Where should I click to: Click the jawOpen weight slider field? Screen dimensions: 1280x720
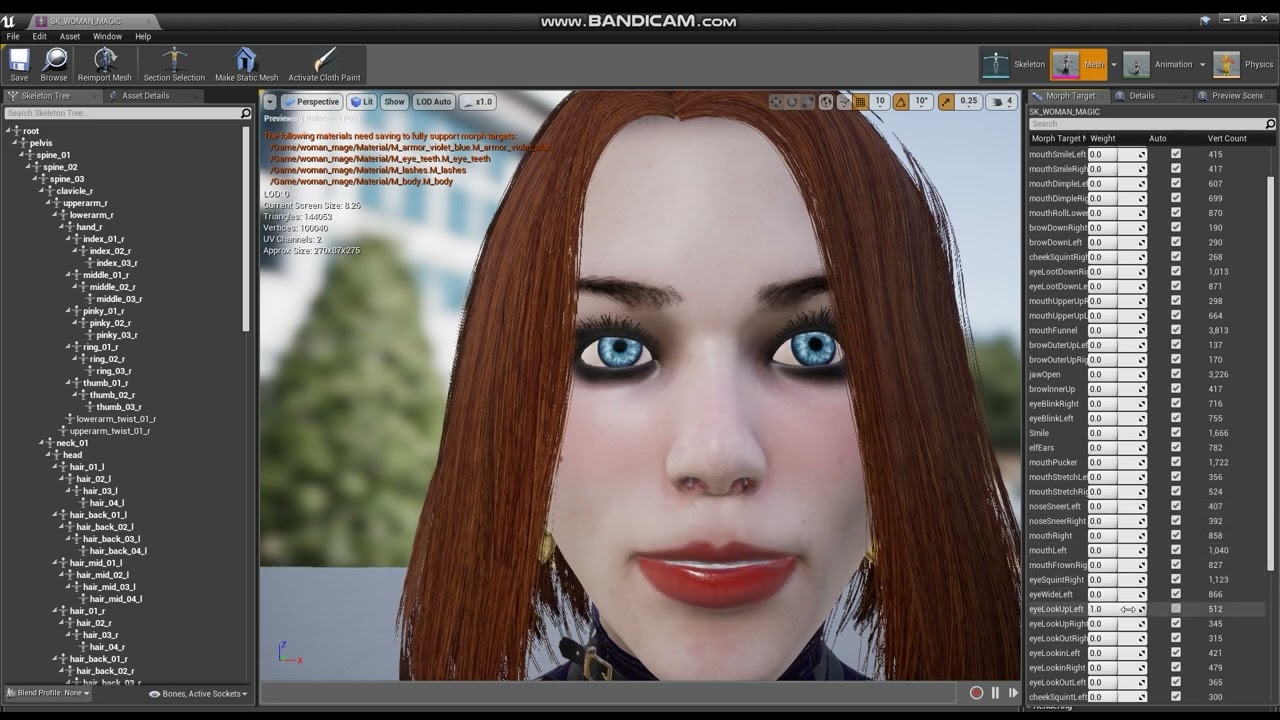tap(1117, 374)
